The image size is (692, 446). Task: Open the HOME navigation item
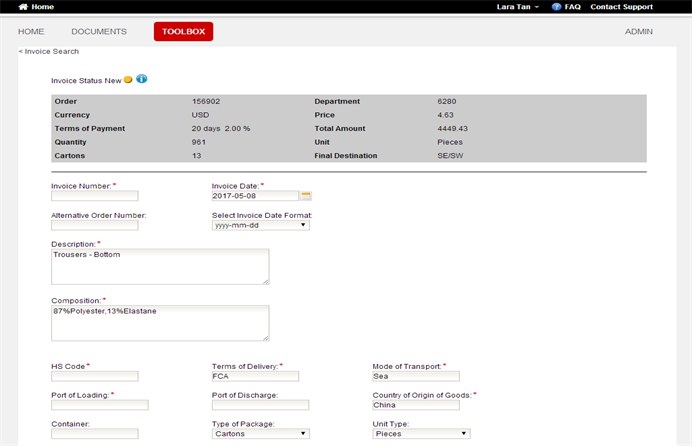pos(31,32)
